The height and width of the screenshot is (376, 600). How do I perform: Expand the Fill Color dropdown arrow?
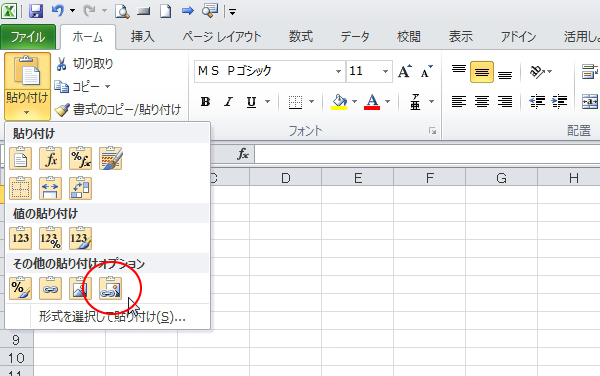pos(354,102)
